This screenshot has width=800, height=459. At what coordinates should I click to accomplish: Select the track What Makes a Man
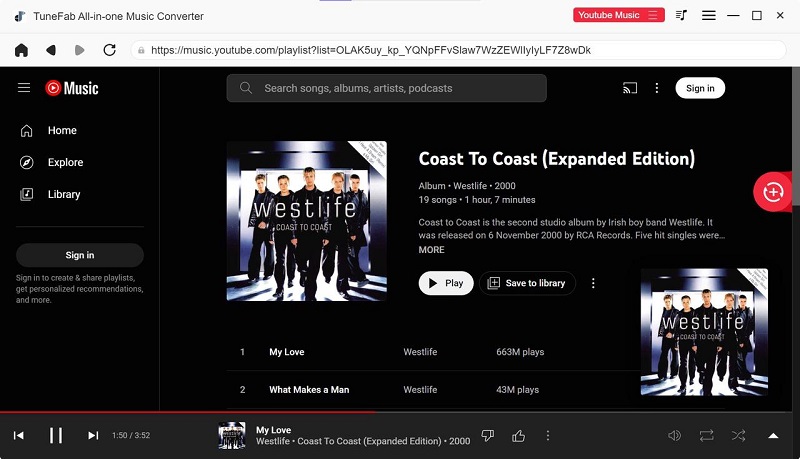pyautogui.click(x=309, y=390)
